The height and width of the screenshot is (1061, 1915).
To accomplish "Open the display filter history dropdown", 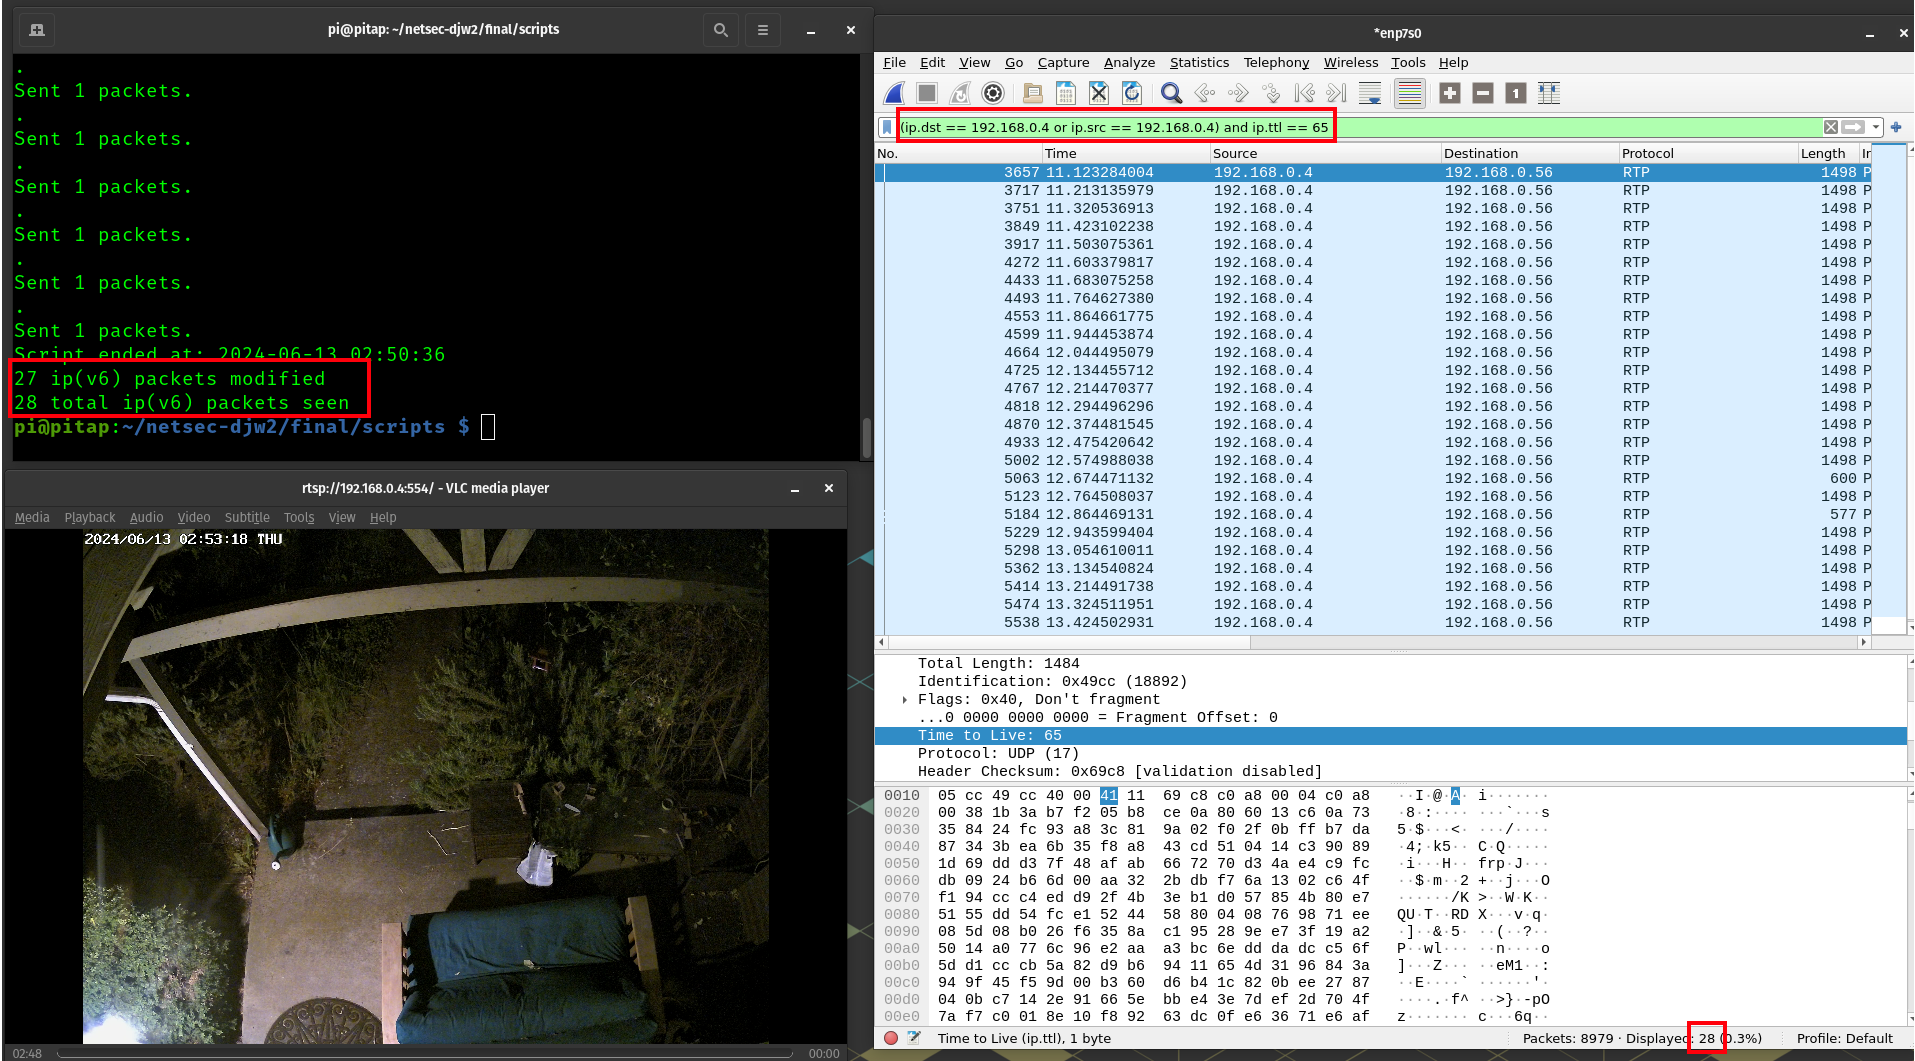I will coord(1876,127).
